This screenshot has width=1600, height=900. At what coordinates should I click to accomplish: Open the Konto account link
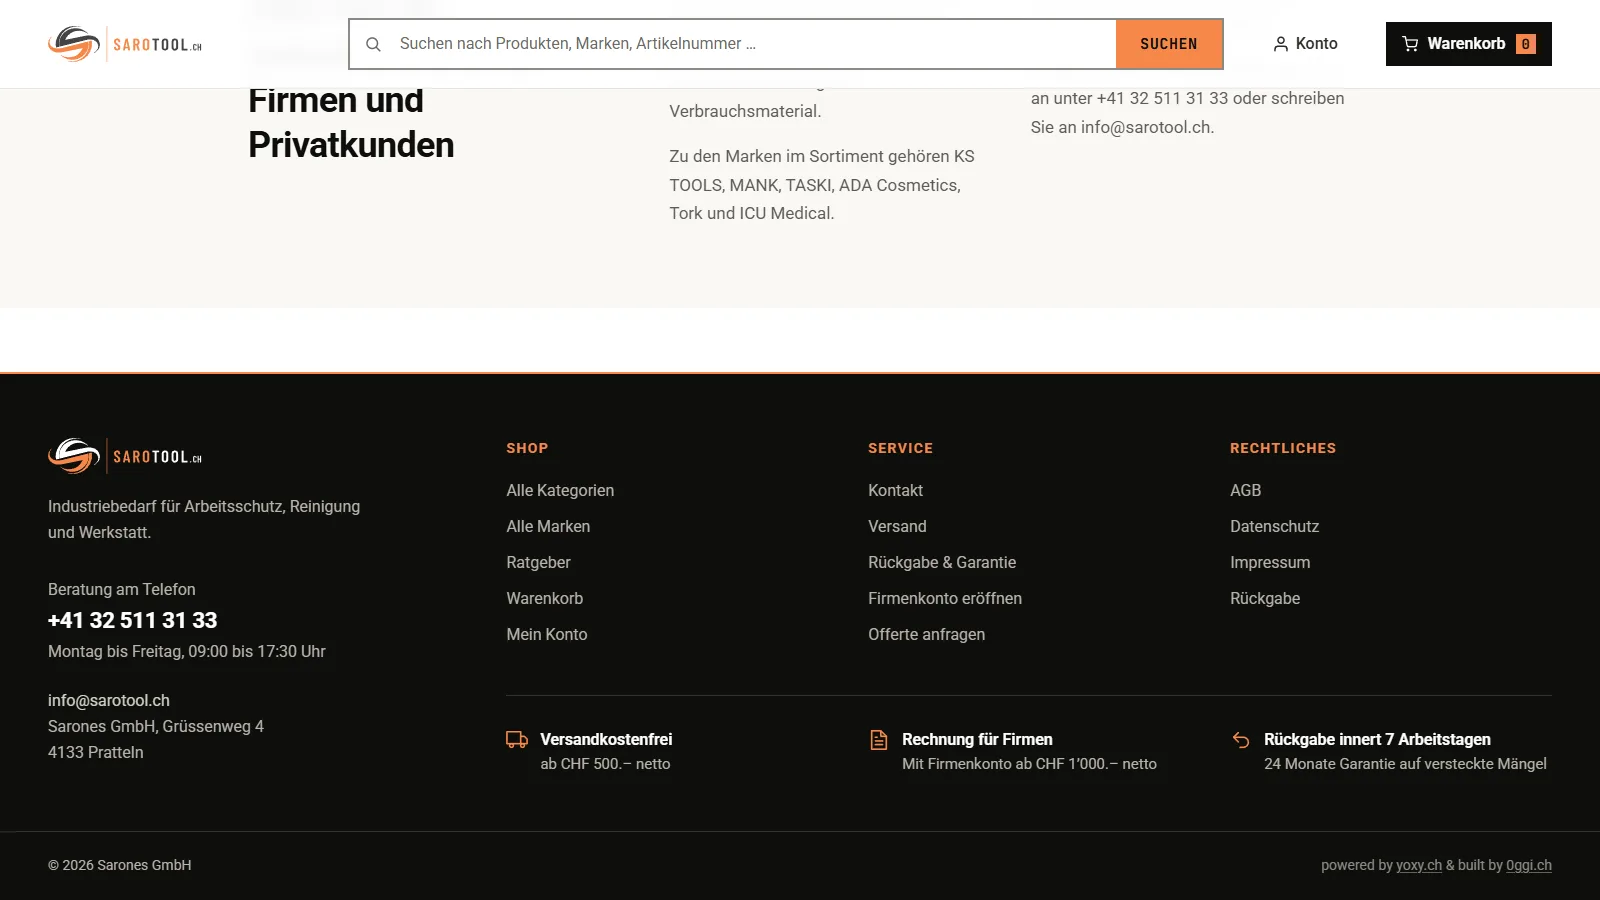point(1305,44)
